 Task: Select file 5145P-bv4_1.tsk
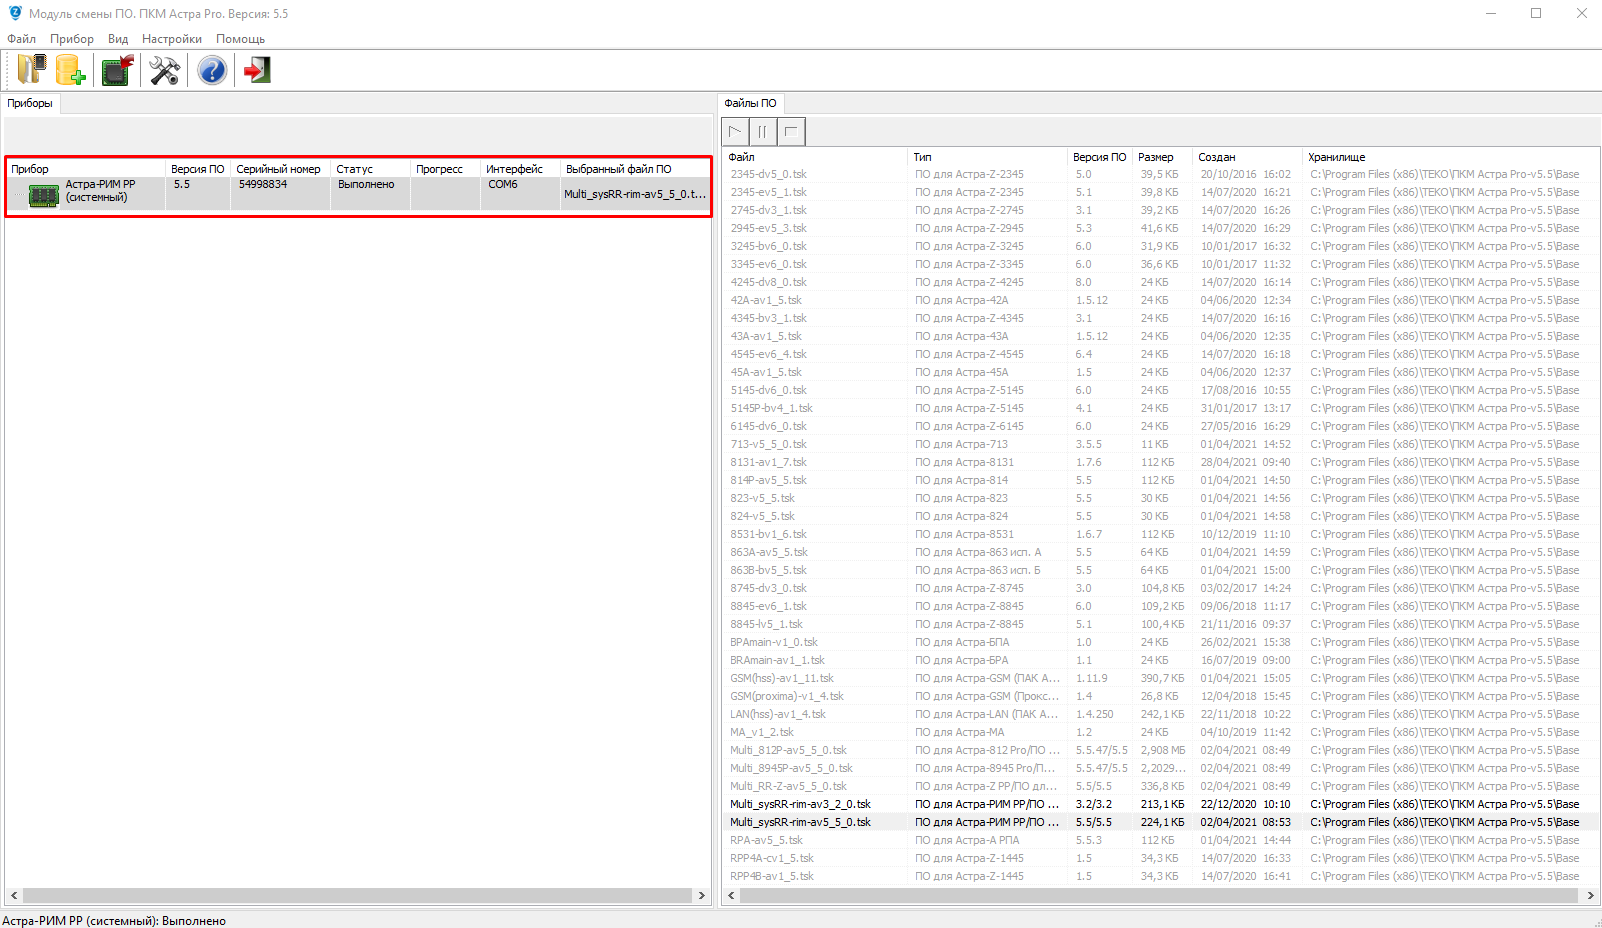pyautogui.click(x=771, y=408)
